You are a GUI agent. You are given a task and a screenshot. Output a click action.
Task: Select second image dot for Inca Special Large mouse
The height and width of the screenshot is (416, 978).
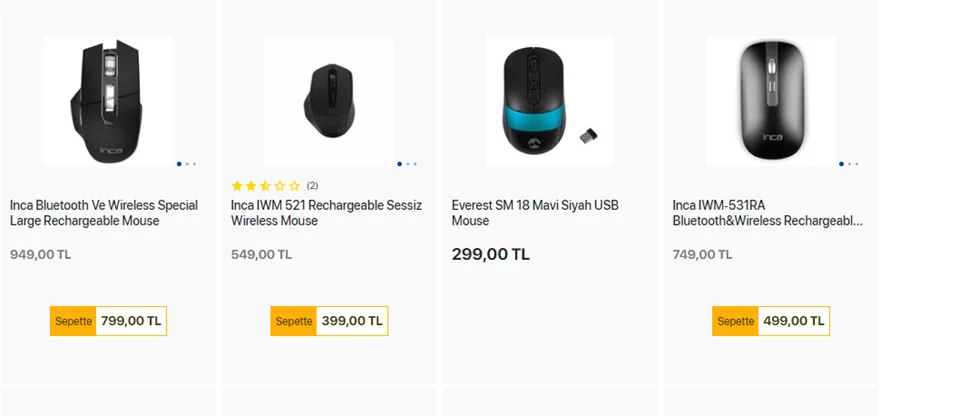(187, 163)
